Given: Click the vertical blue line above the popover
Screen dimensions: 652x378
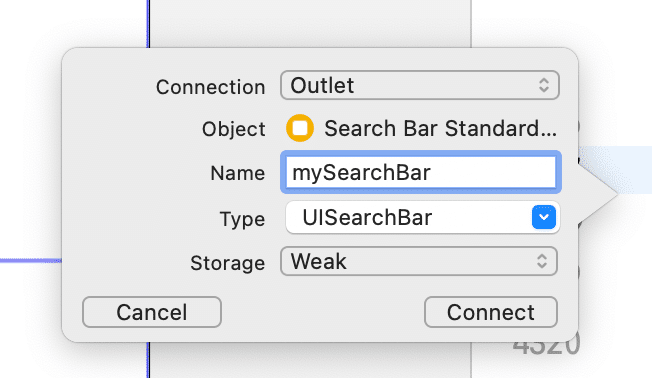Looking at the screenshot, I should (148, 24).
